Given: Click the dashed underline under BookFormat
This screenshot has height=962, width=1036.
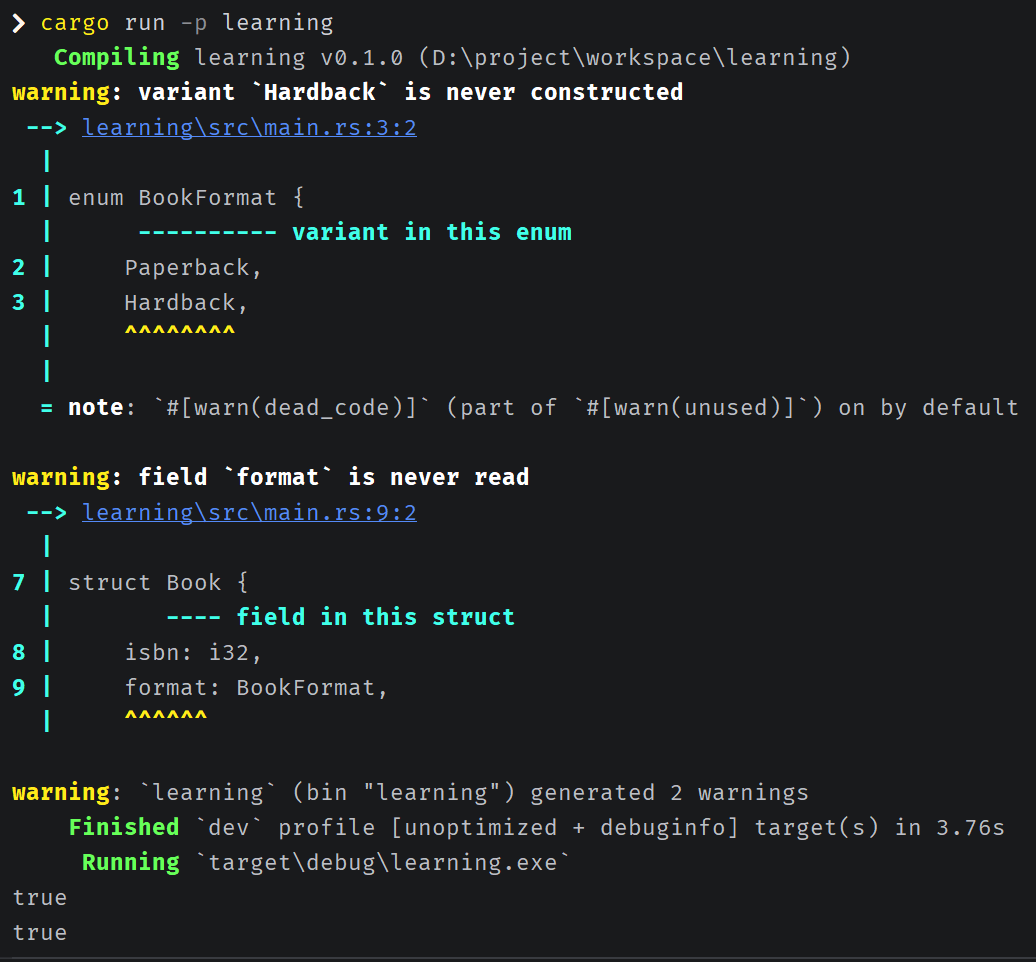Looking at the screenshot, I should click(x=207, y=233).
